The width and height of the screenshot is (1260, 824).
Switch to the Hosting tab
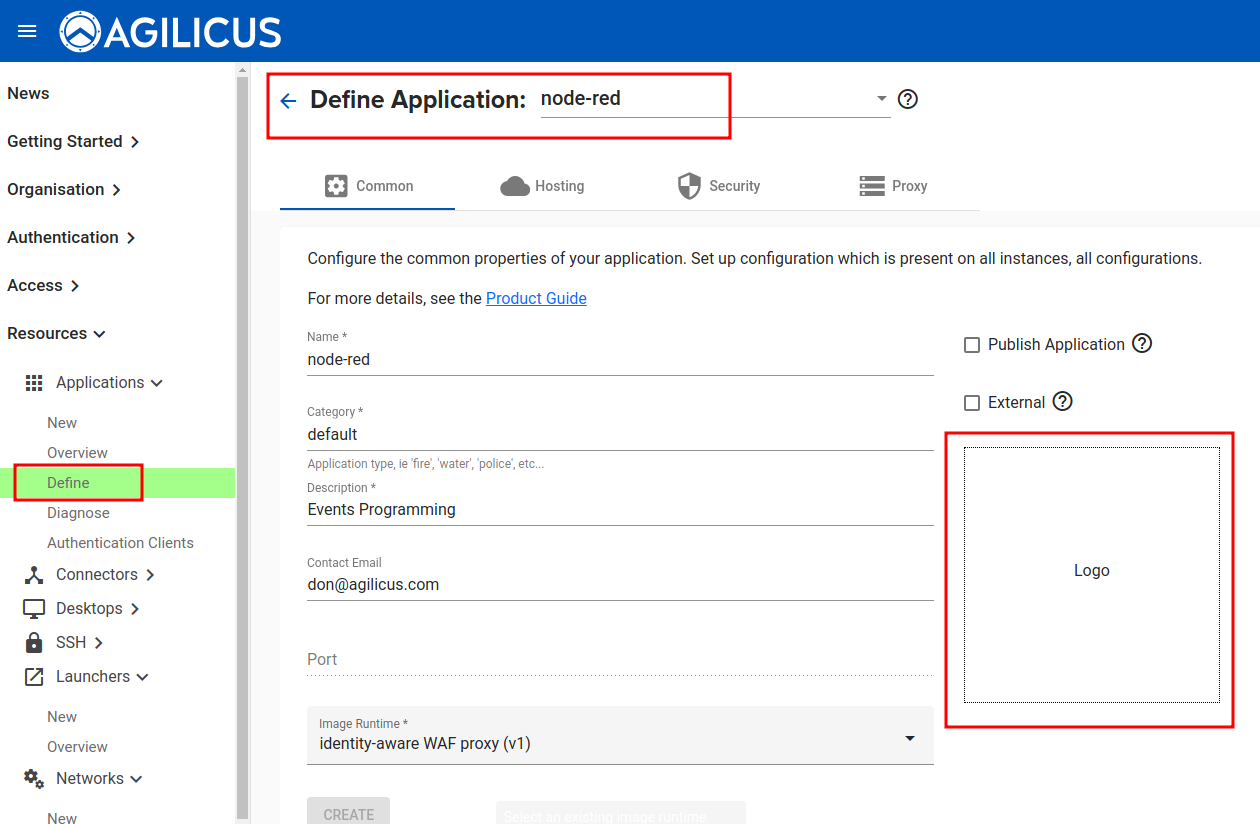[x=542, y=186]
